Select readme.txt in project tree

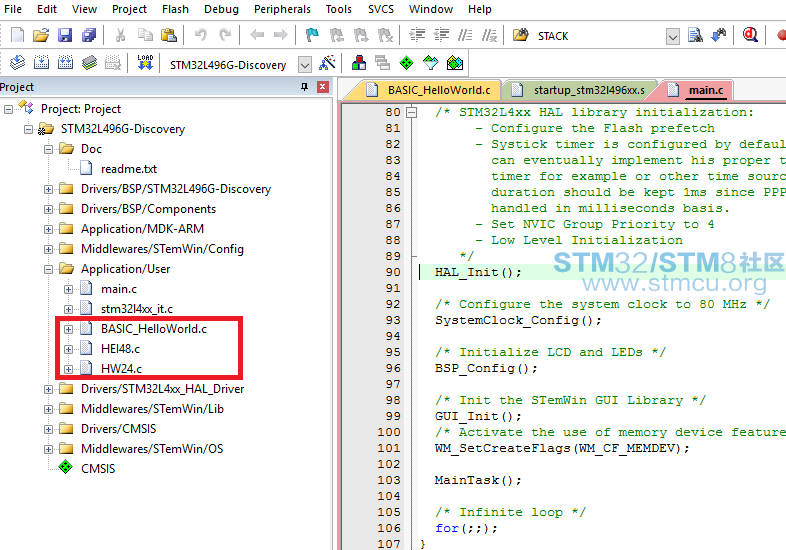[129, 169]
